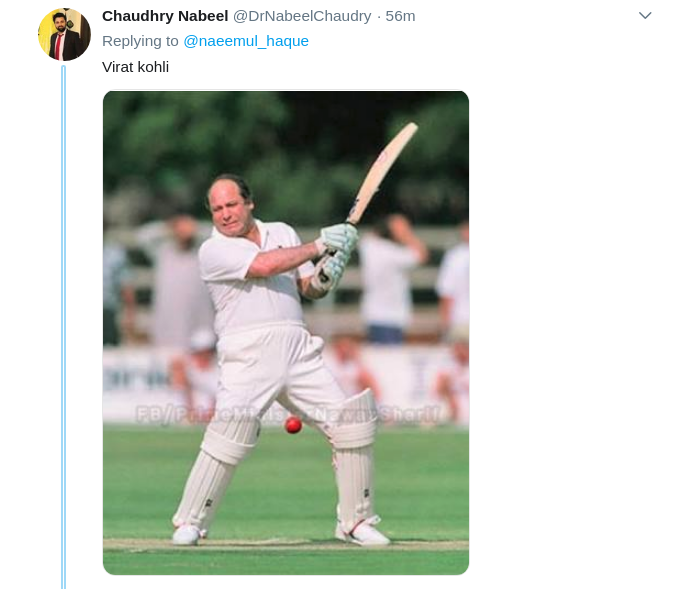Click the "Replying to" label
Screen dimensions: 679x589
tap(140, 41)
